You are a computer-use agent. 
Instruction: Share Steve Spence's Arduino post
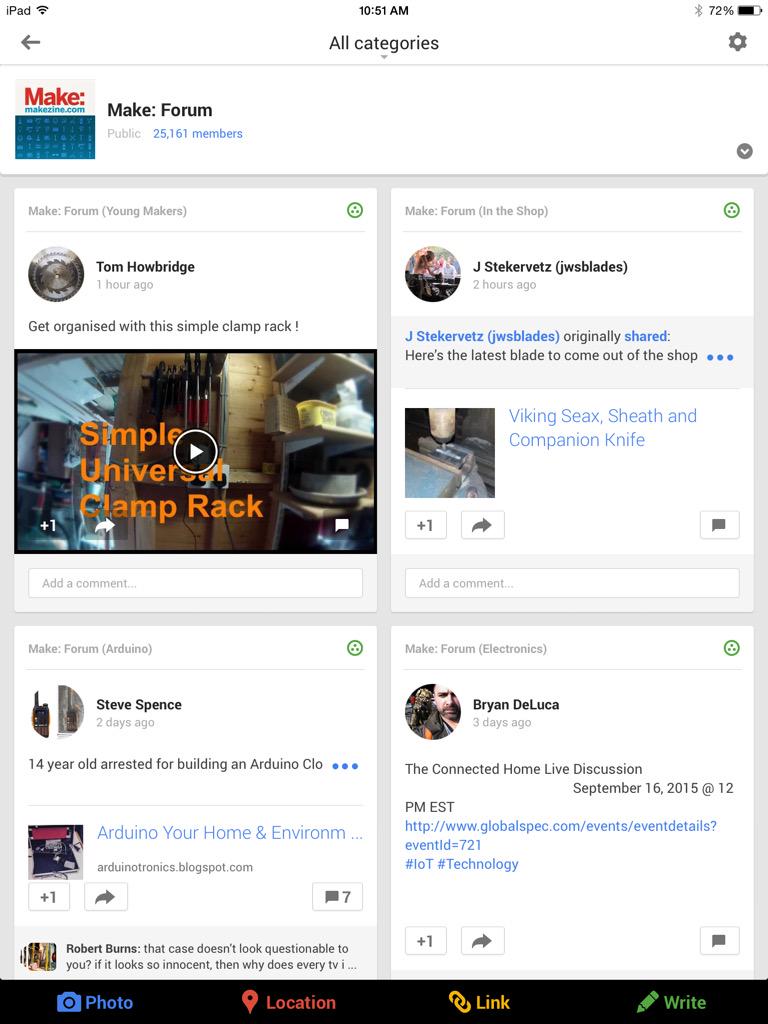coord(106,897)
